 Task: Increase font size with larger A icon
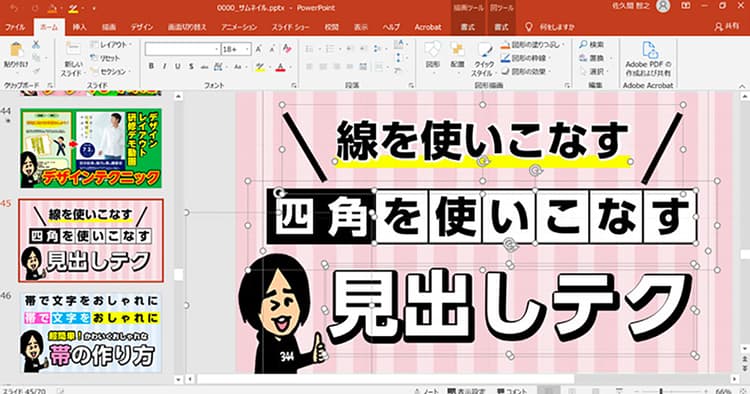click(259, 49)
